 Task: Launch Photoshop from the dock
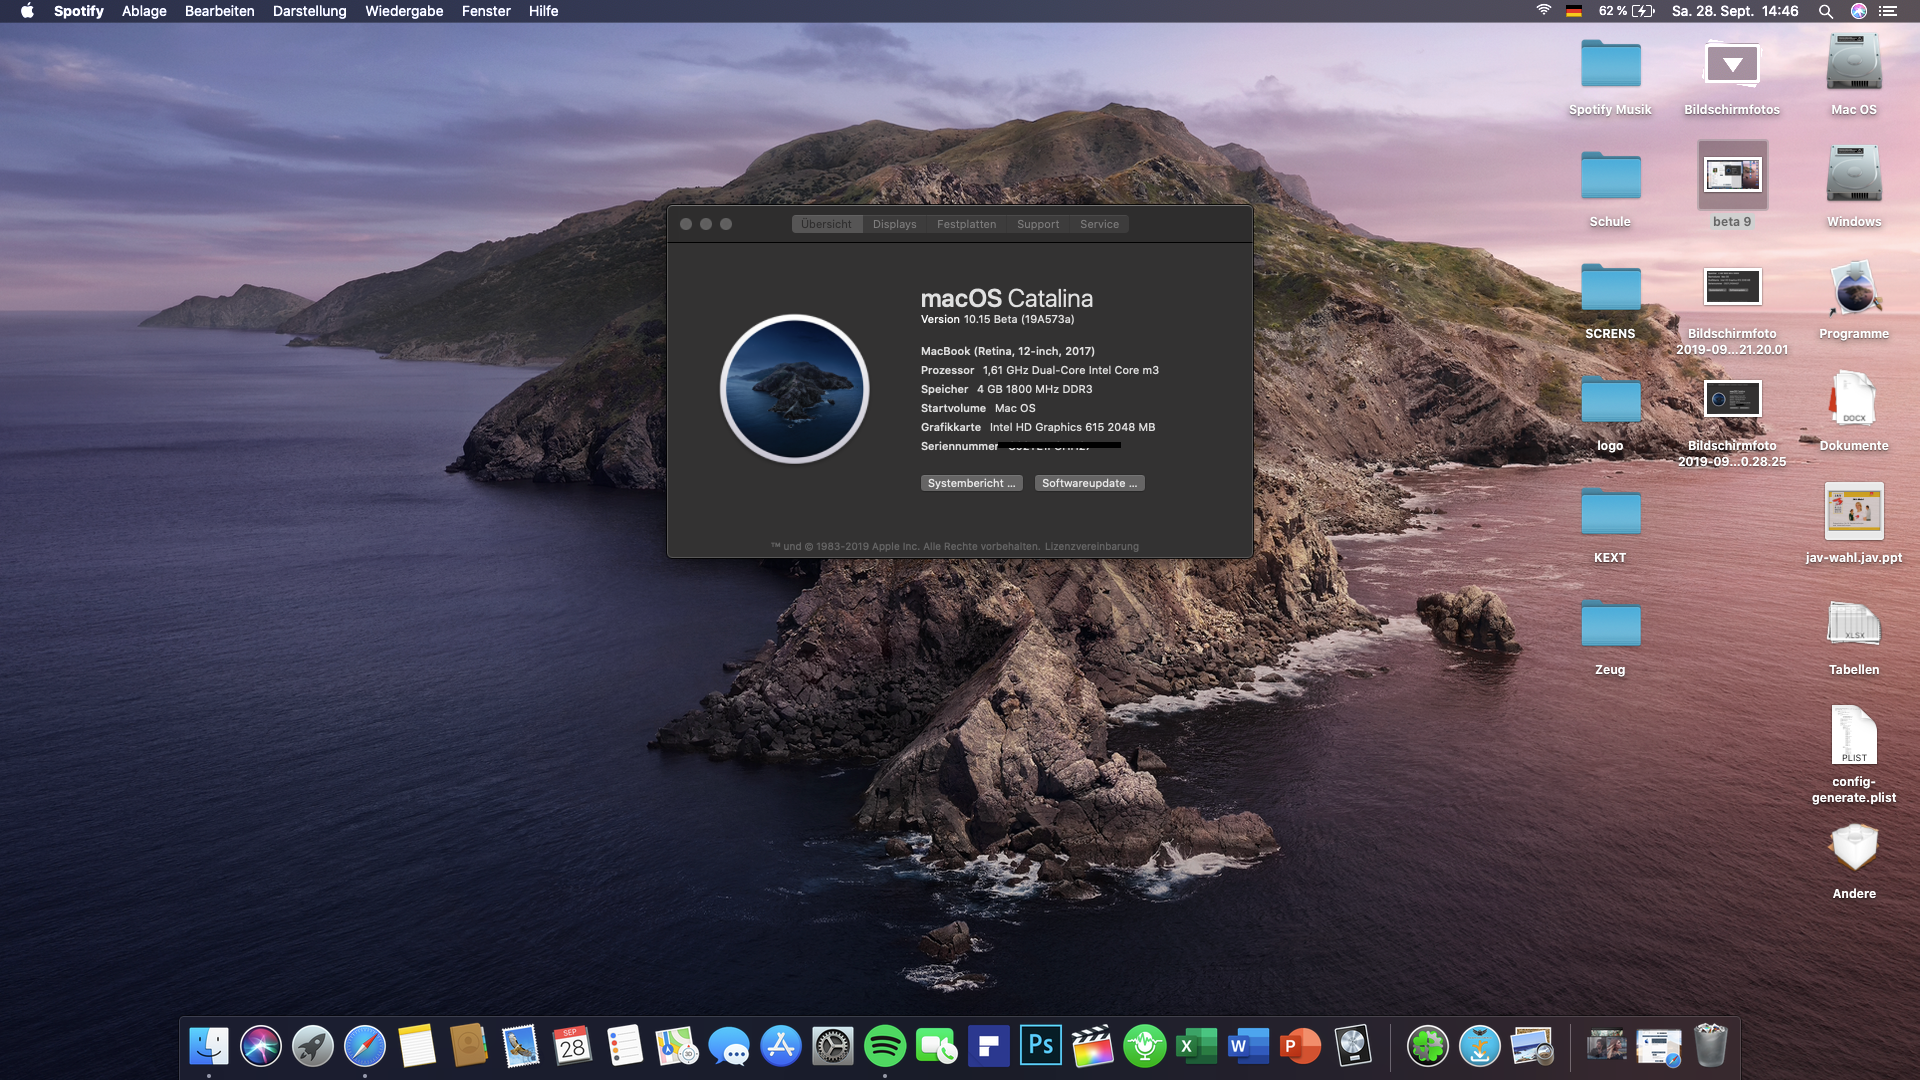(1040, 1046)
